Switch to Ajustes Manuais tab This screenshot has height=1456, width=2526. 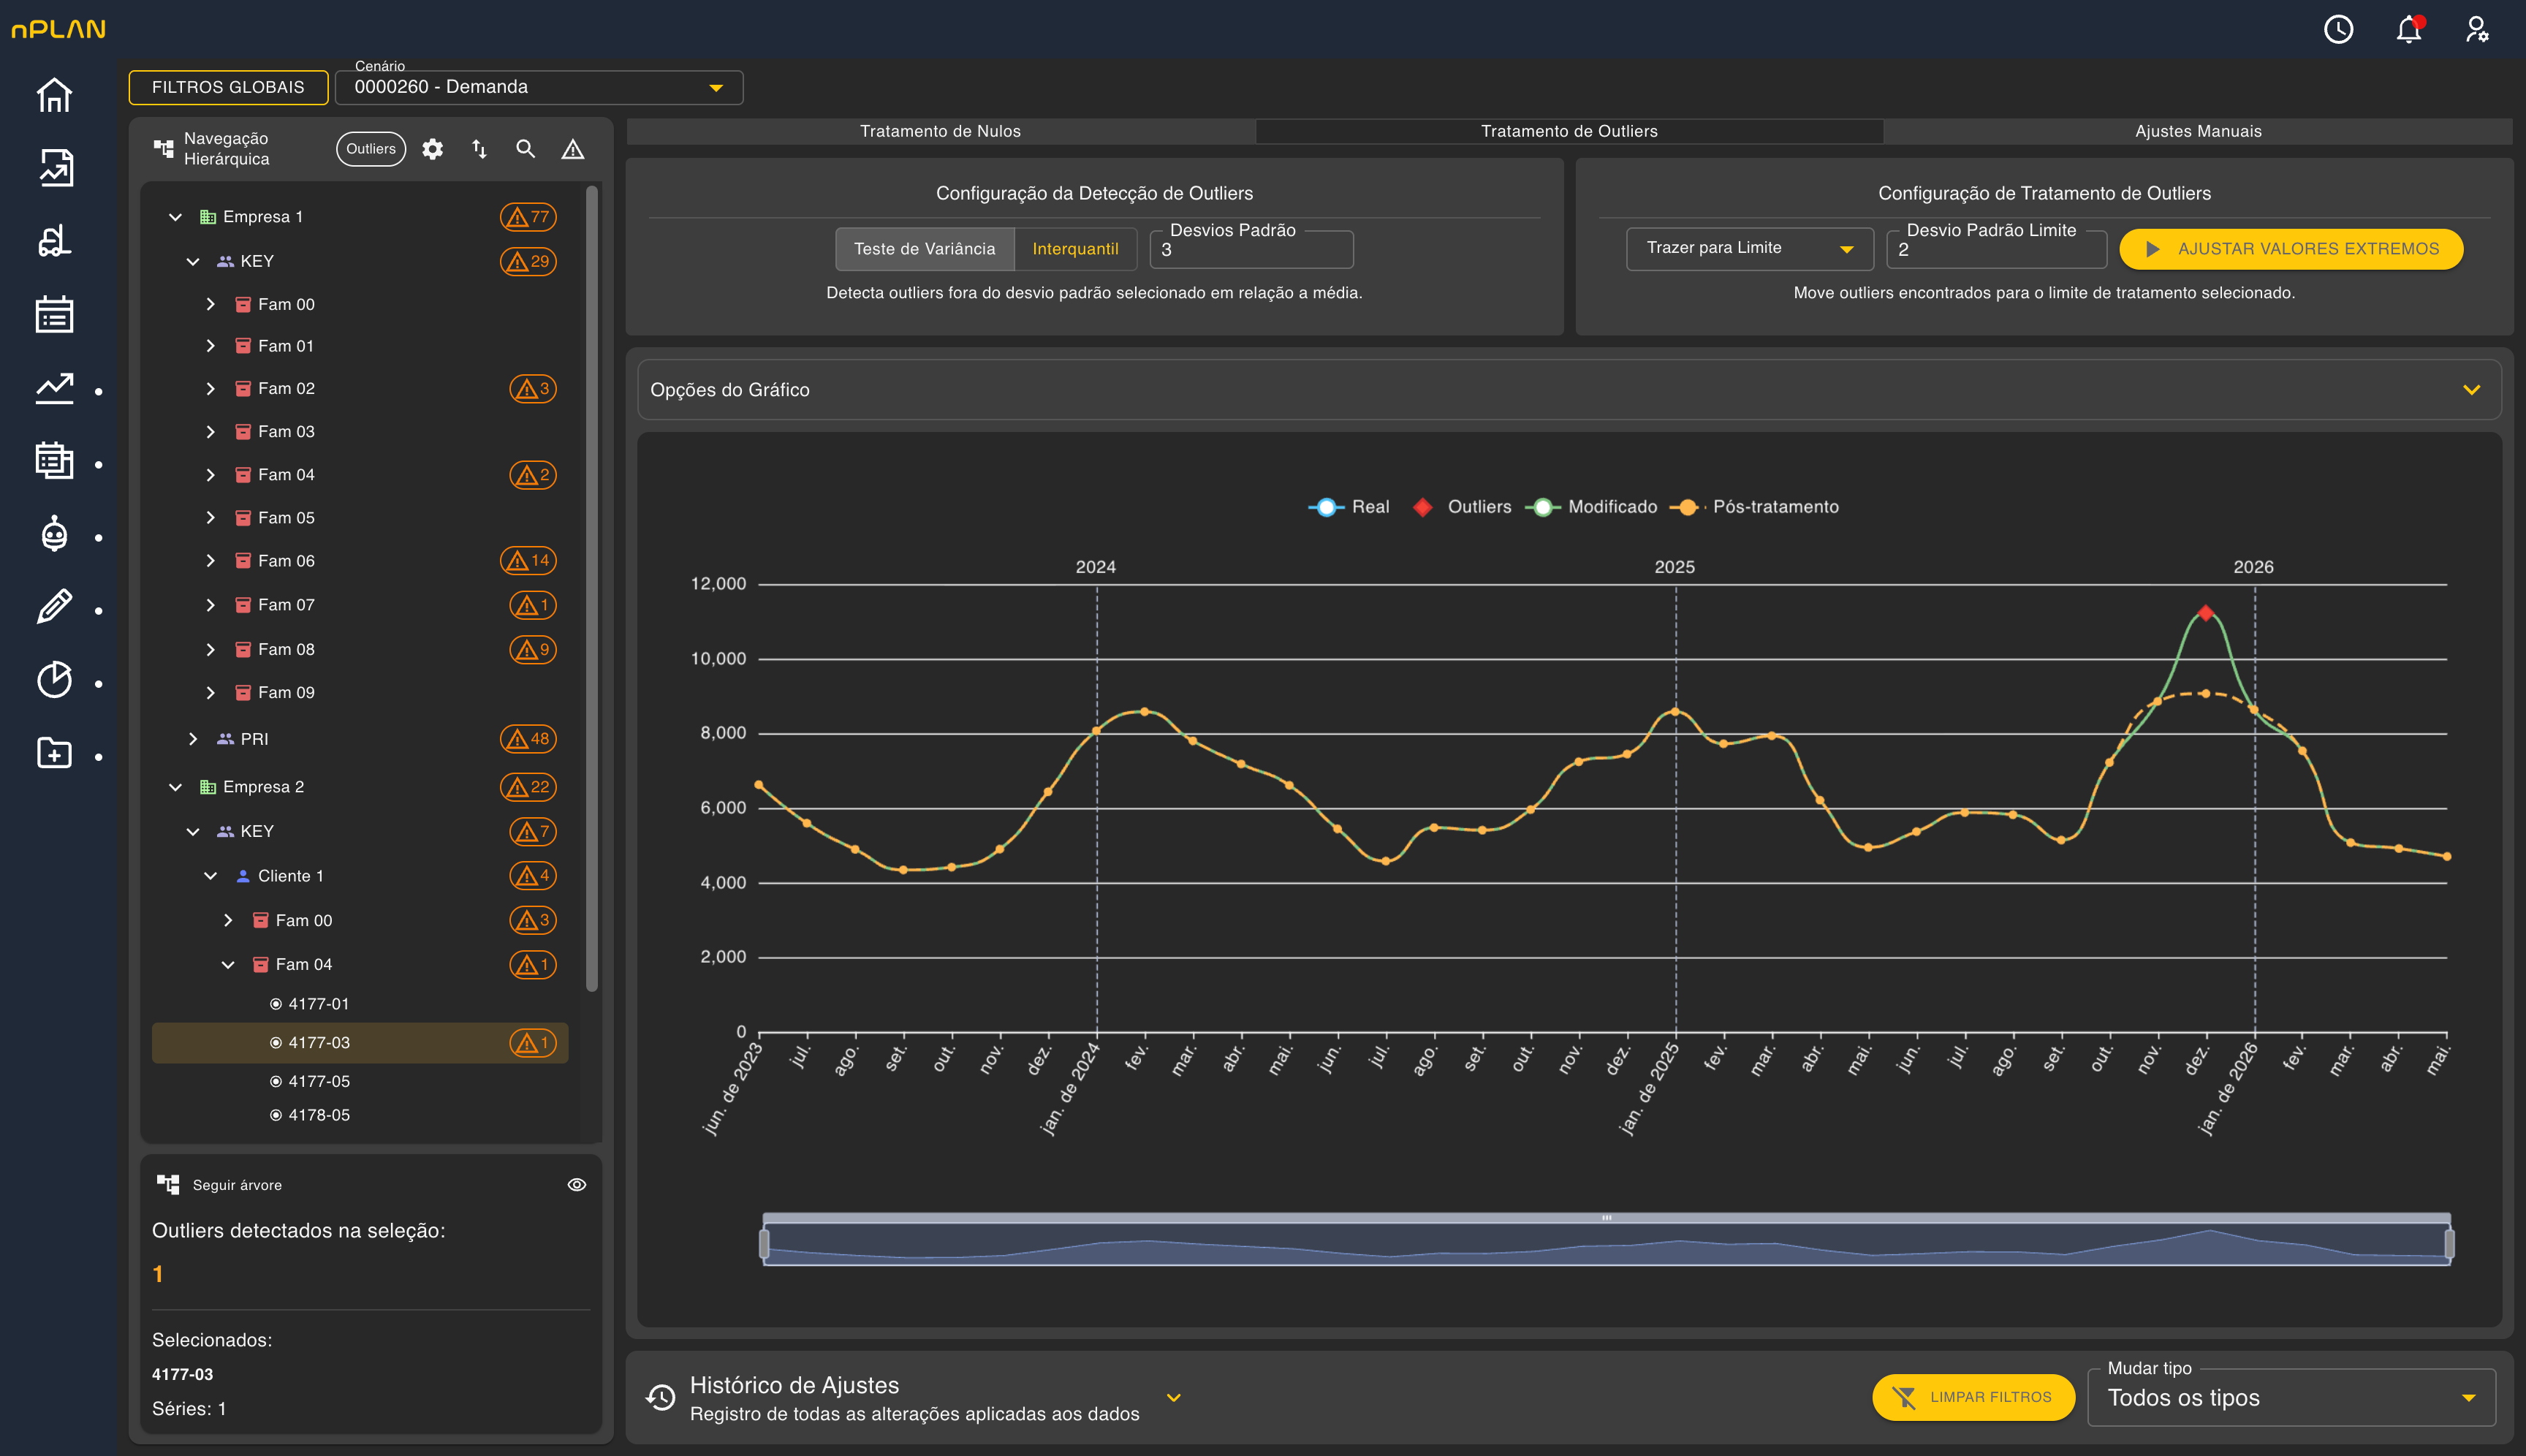coord(2198,131)
